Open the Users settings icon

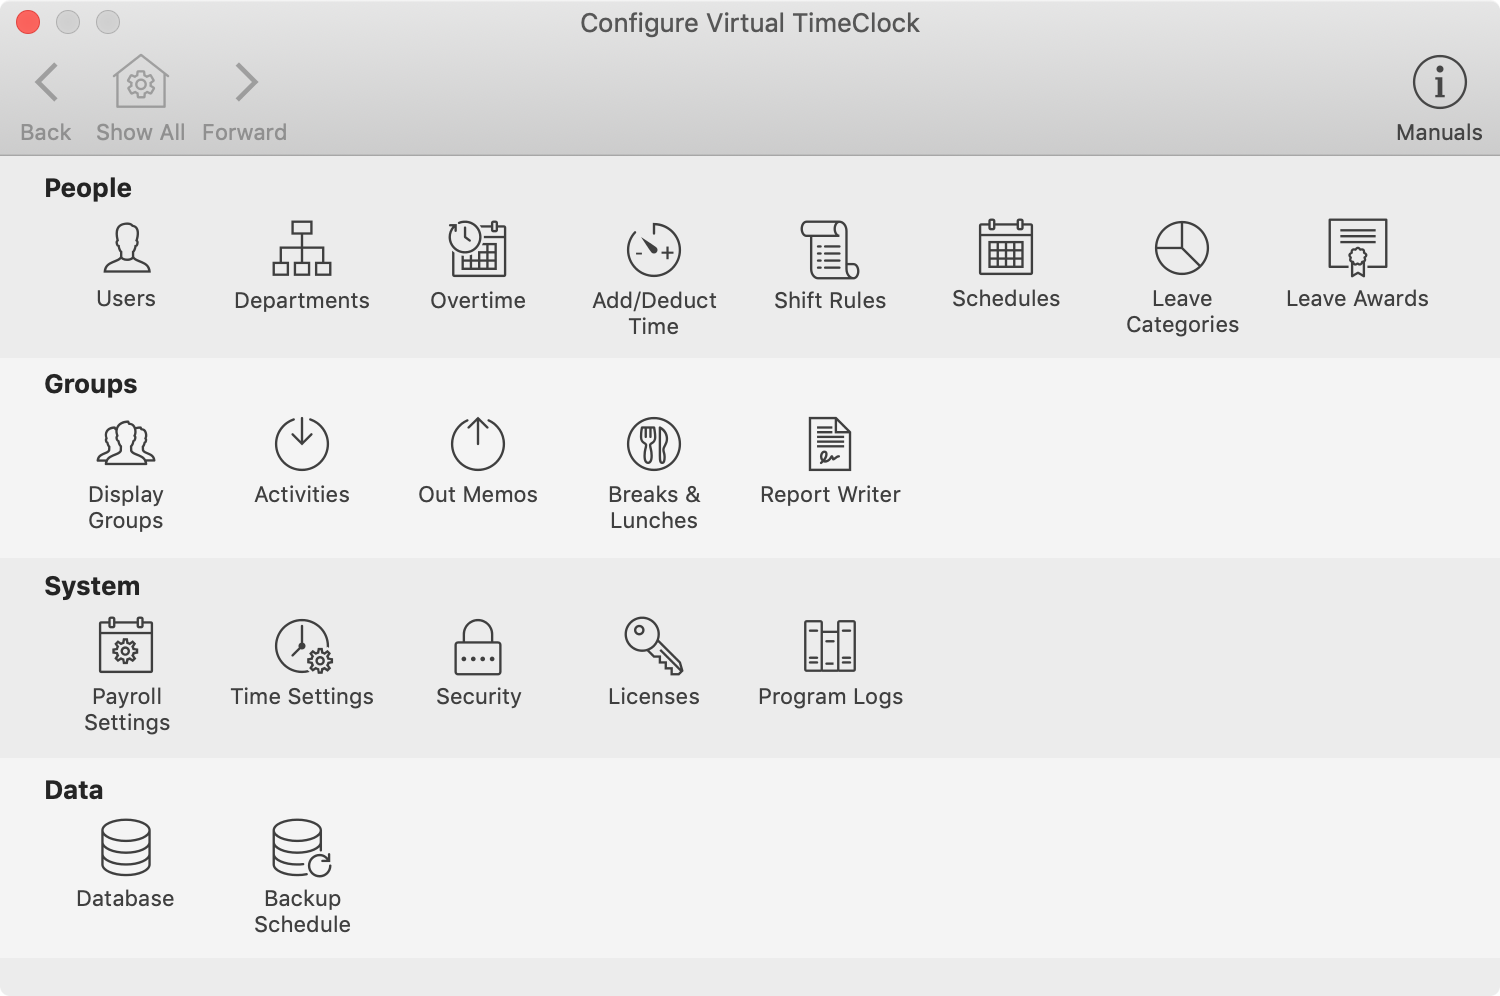pos(126,249)
